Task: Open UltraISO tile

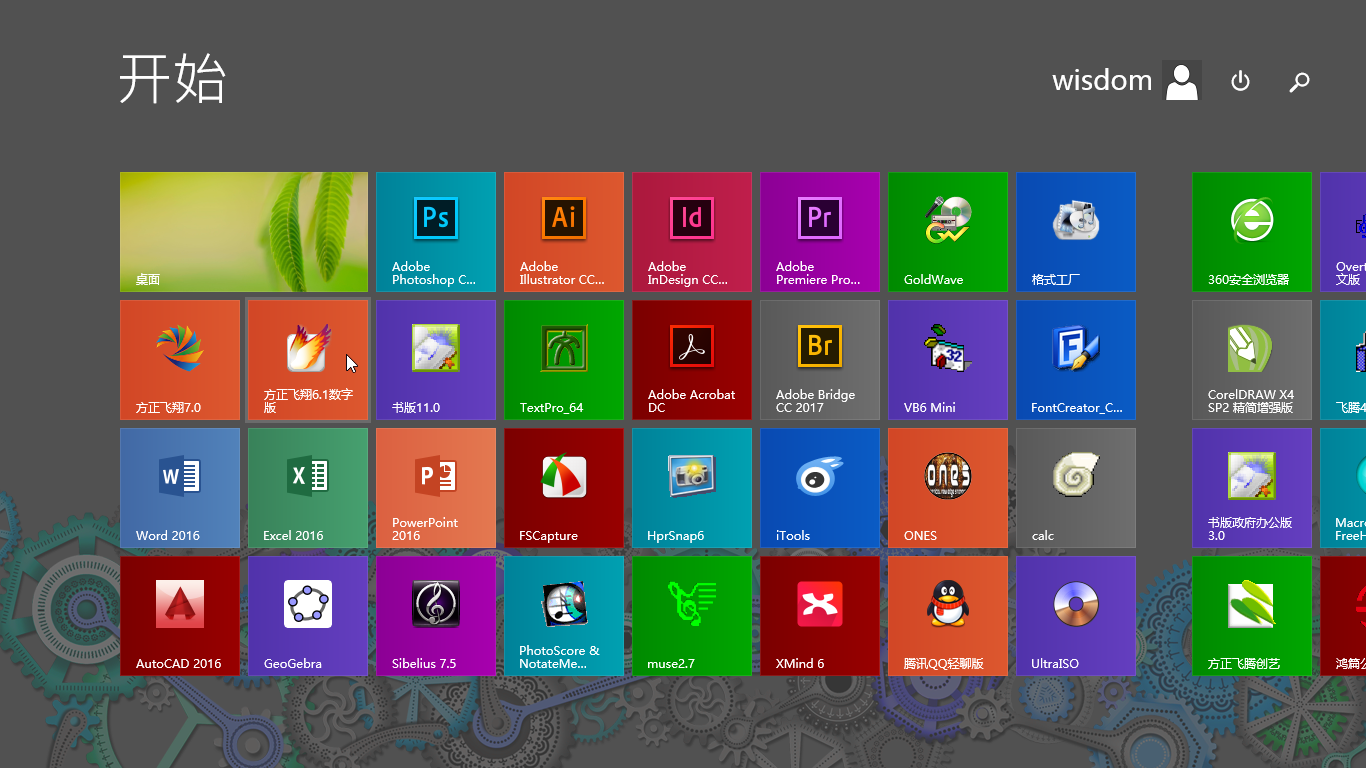Action: (1076, 616)
